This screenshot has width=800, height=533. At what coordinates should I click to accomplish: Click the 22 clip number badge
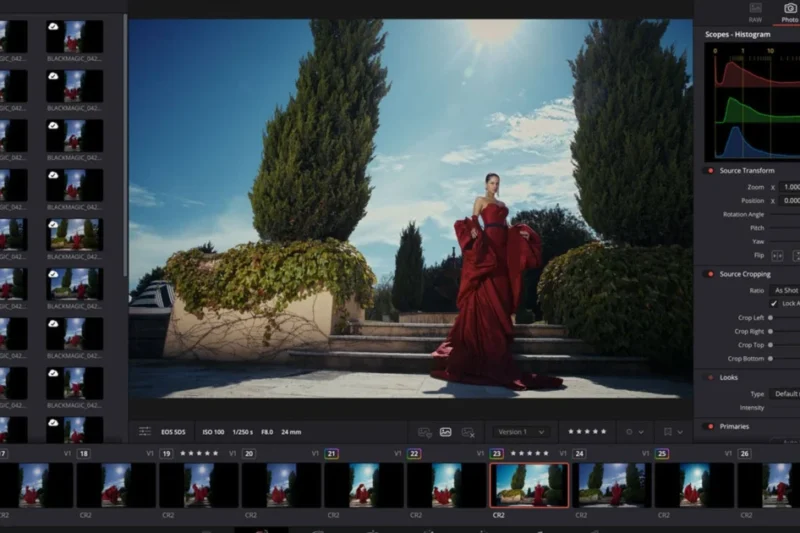[x=414, y=453]
